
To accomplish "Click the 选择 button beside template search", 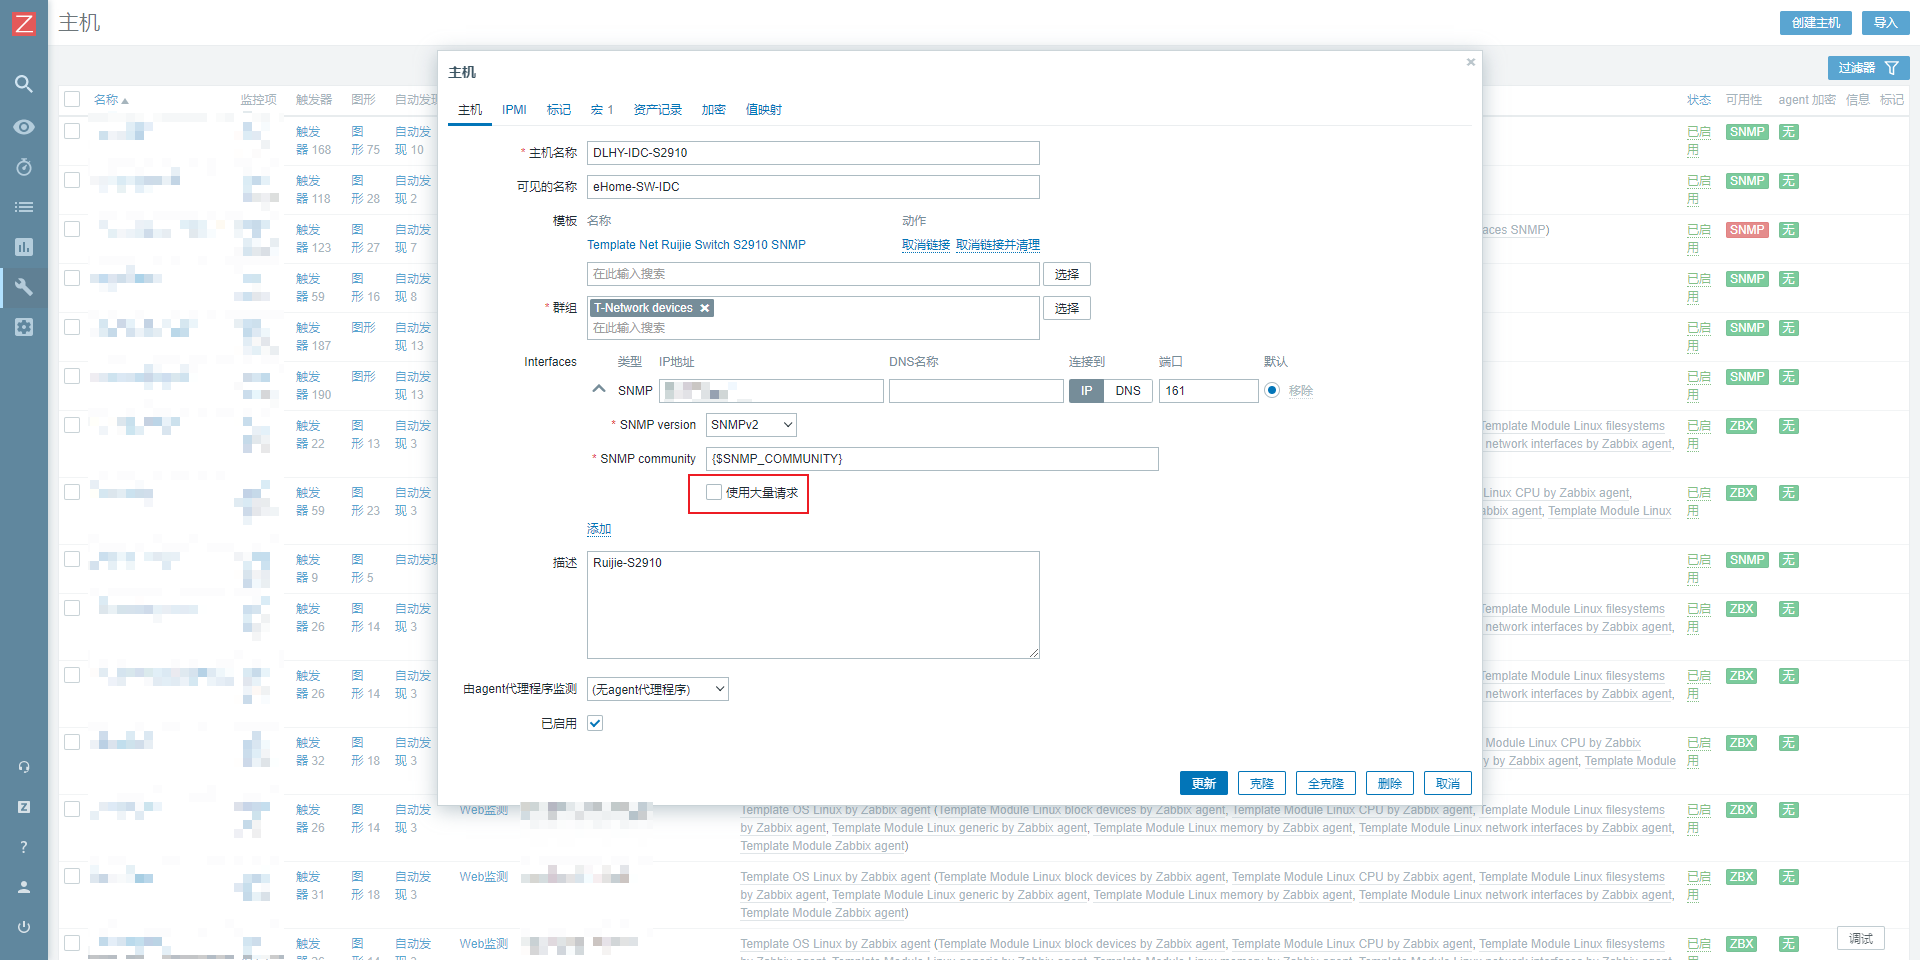I will click(1067, 274).
